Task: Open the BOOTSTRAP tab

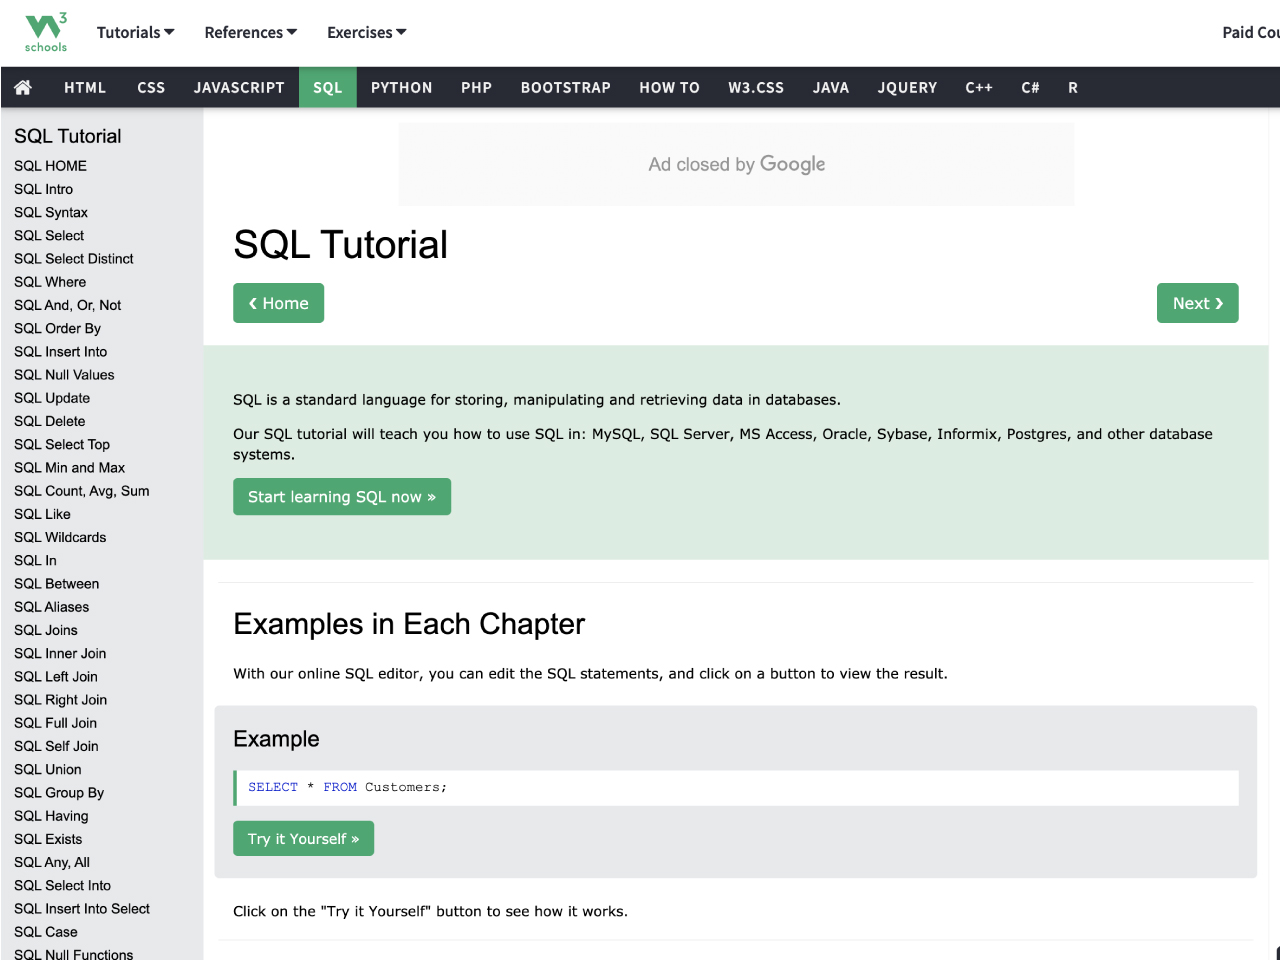Action: pos(566,87)
